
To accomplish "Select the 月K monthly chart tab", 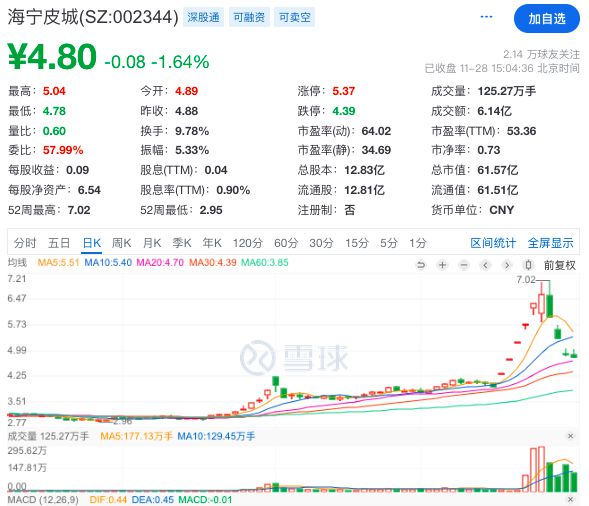I will [x=152, y=243].
